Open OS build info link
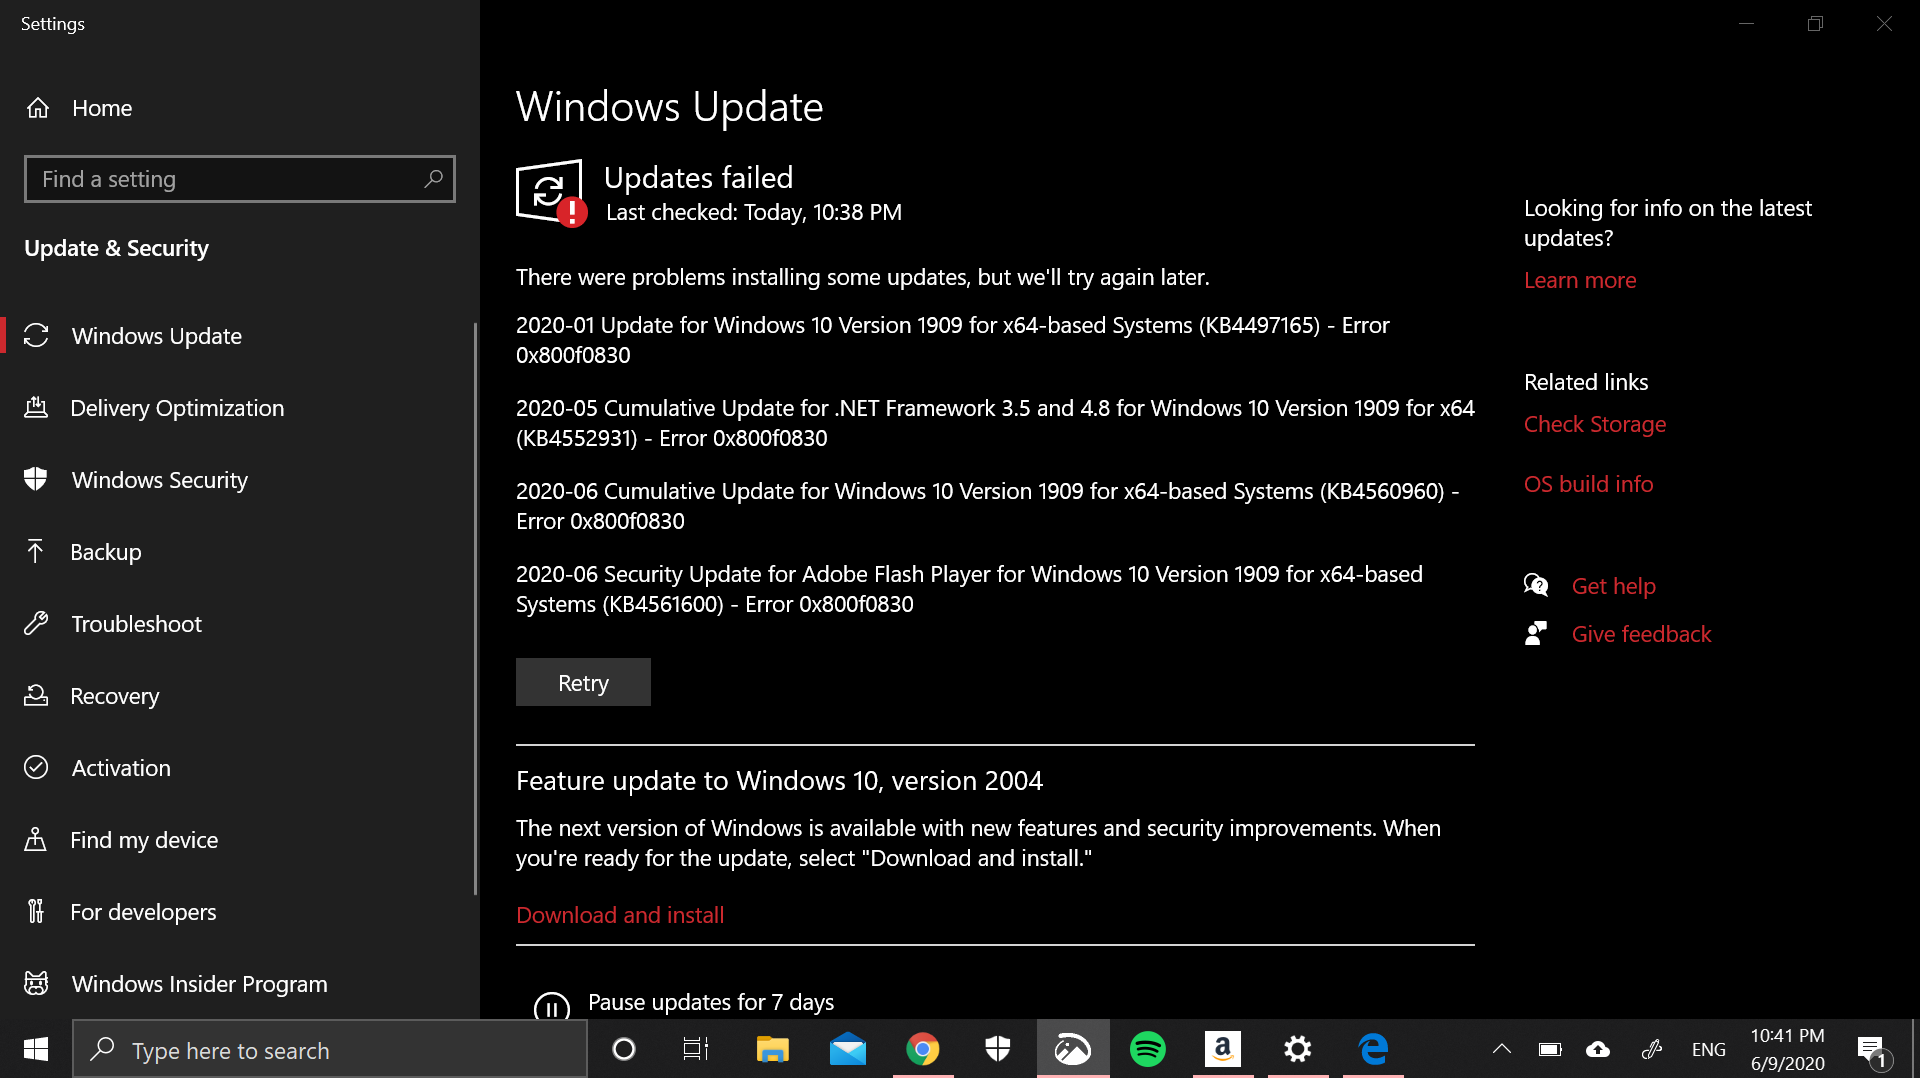The height and width of the screenshot is (1078, 1920). click(1588, 484)
